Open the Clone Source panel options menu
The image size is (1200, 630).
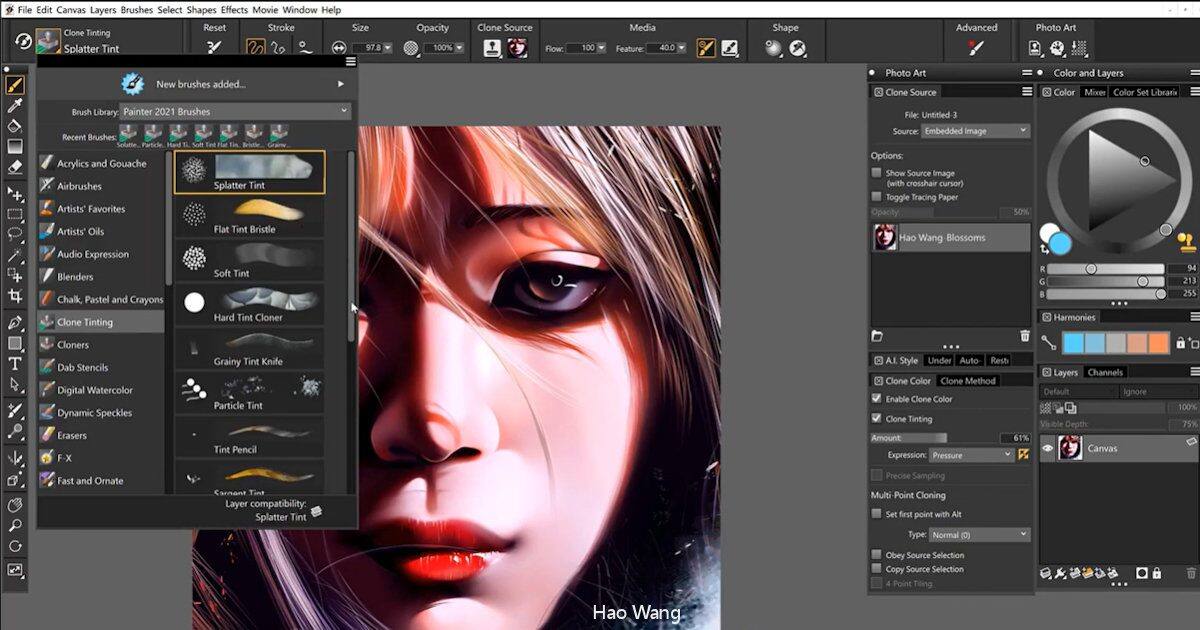click(1026, 92)
